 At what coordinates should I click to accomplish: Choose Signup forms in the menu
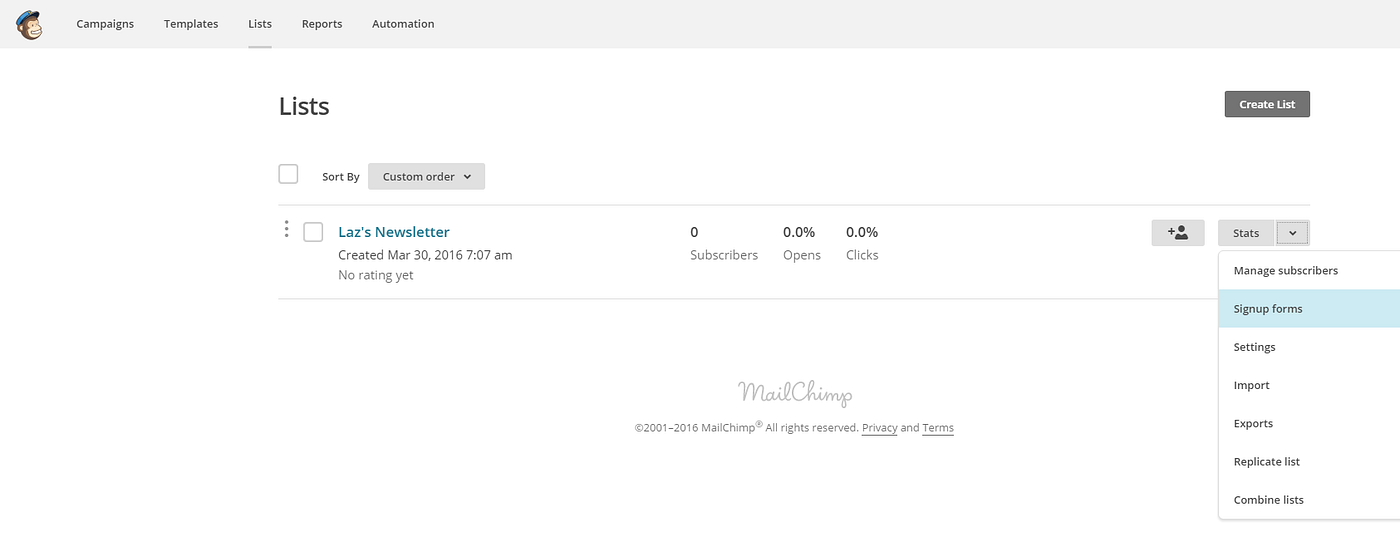click(1309, 309)
